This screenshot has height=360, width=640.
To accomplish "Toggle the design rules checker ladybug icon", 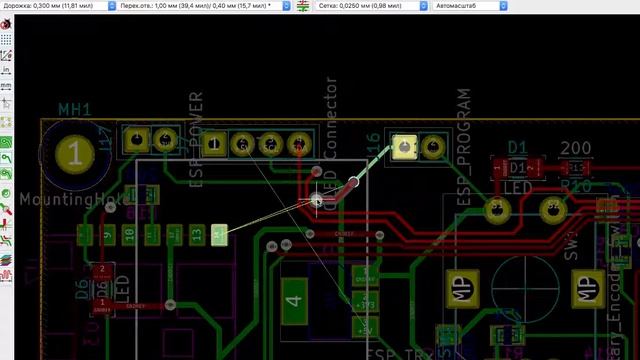I will (6, 24).
